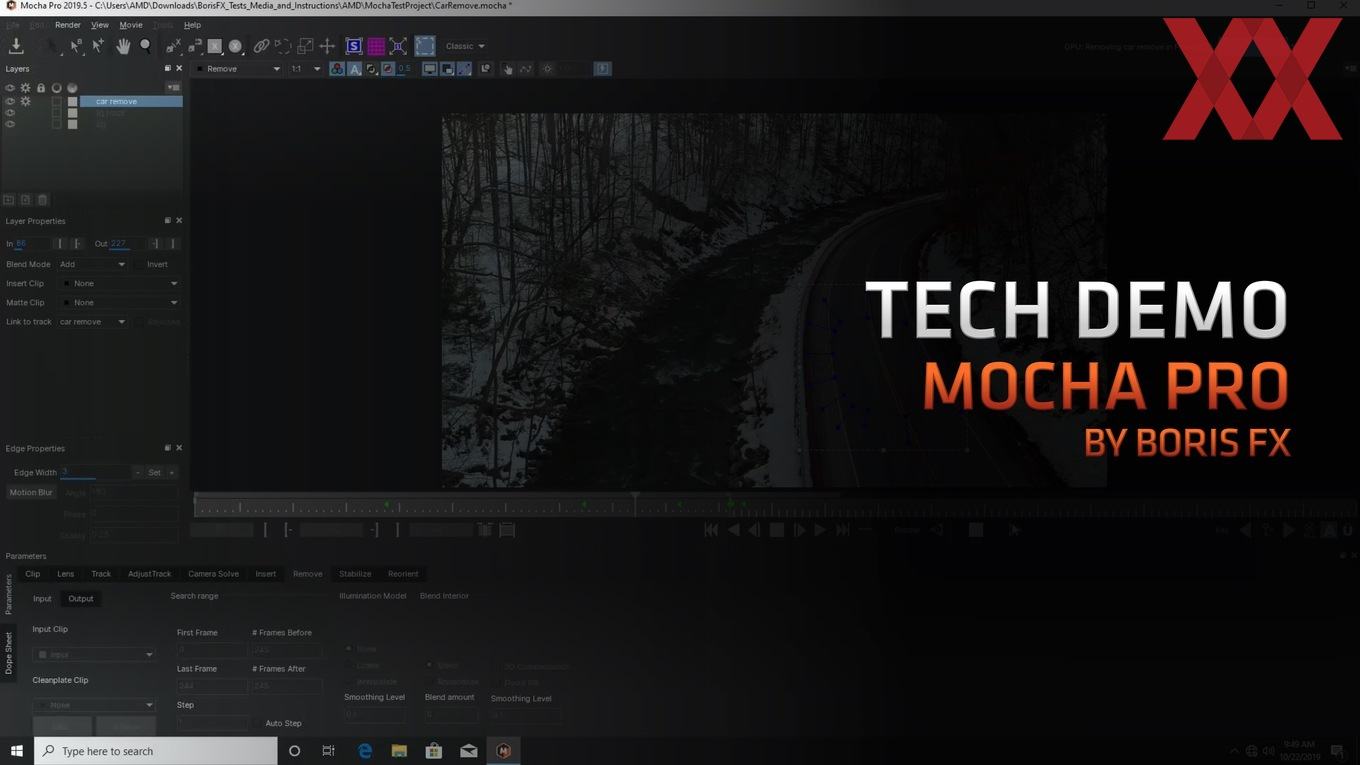This screenshot has height=765, width=1360.
Task: Toggle the Alpha channel A icon
Action: tap(354, 69)
